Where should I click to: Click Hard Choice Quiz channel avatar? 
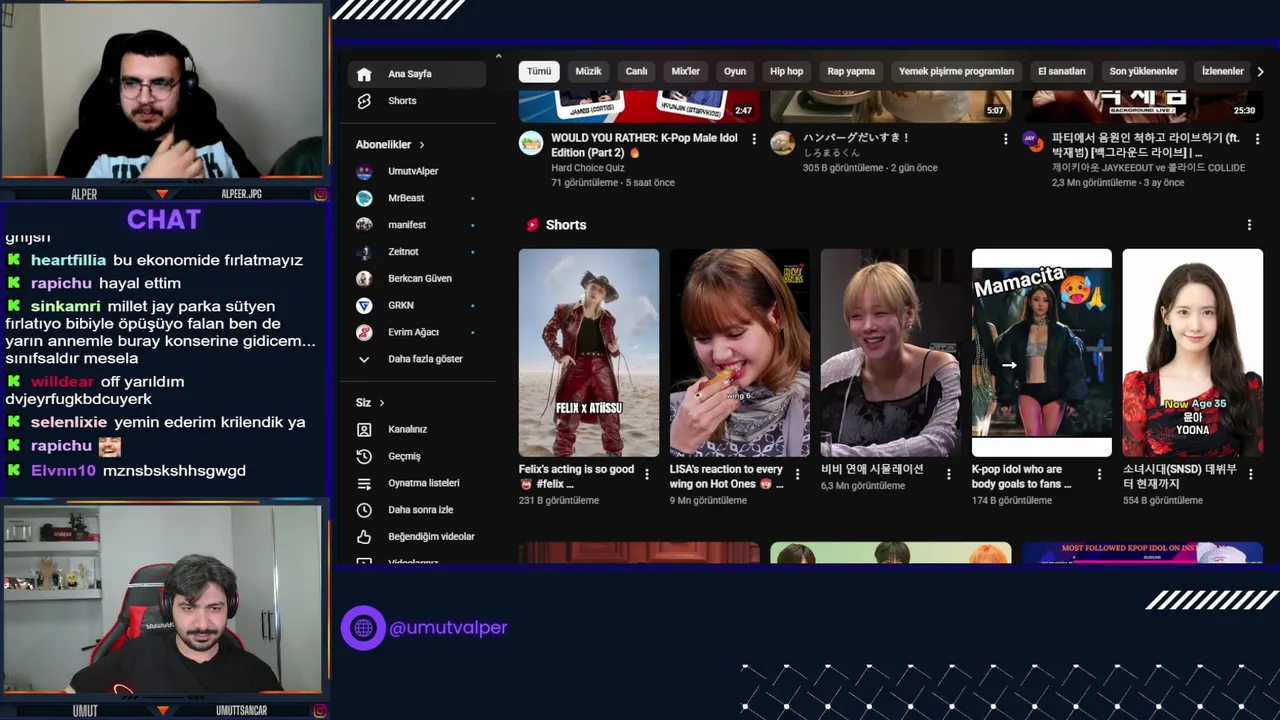pyautogui.click(x=531, y=143)
